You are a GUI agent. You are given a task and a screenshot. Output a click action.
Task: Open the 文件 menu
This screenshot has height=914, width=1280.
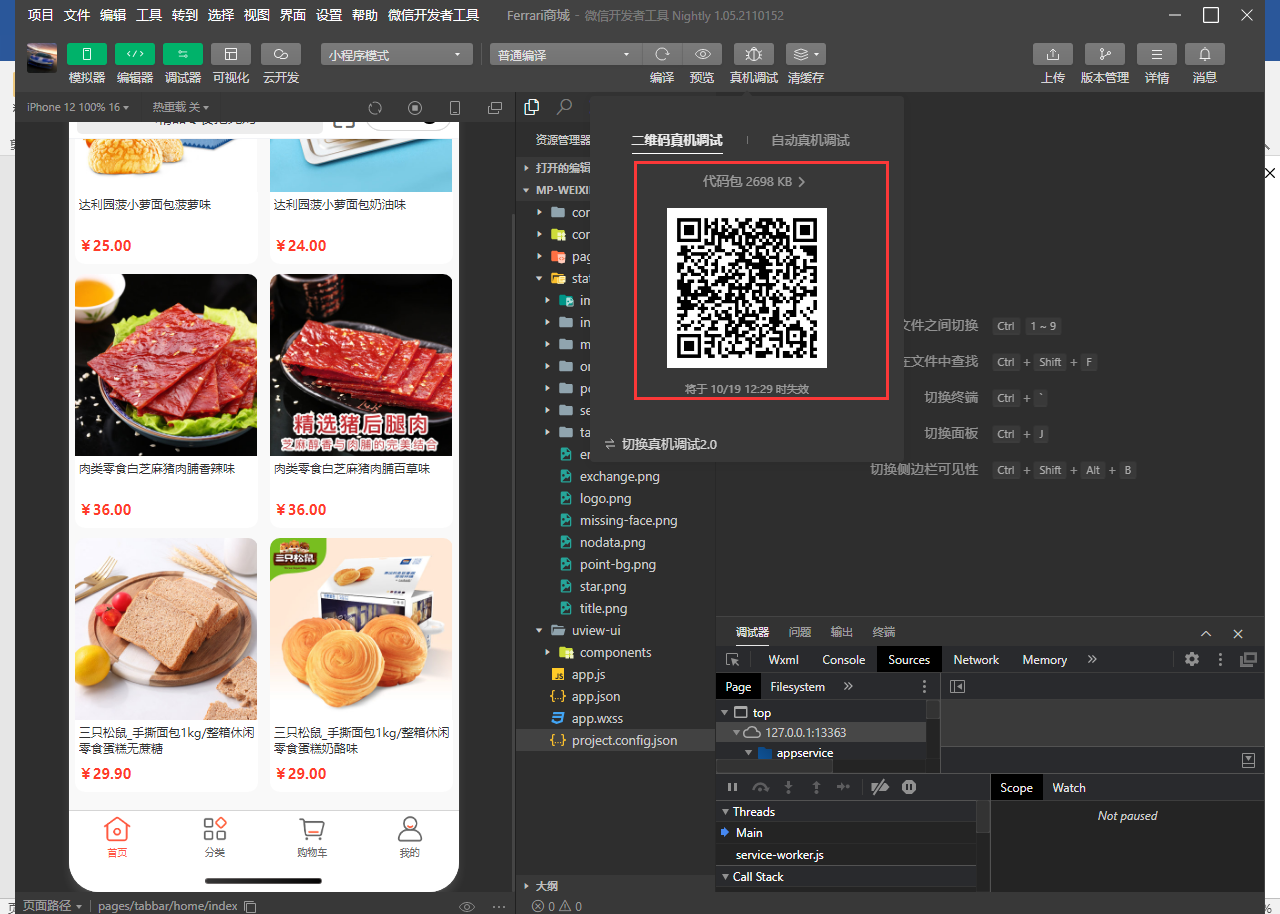[77, 15]
